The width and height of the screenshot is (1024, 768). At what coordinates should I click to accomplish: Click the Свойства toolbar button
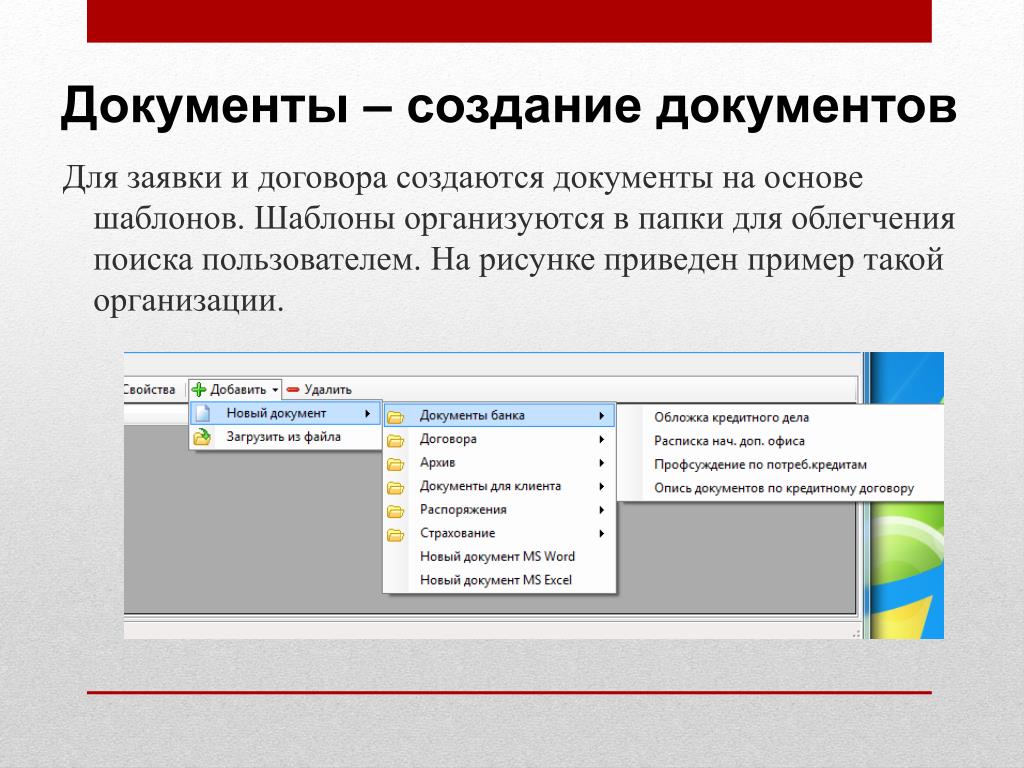coord(150,390)
